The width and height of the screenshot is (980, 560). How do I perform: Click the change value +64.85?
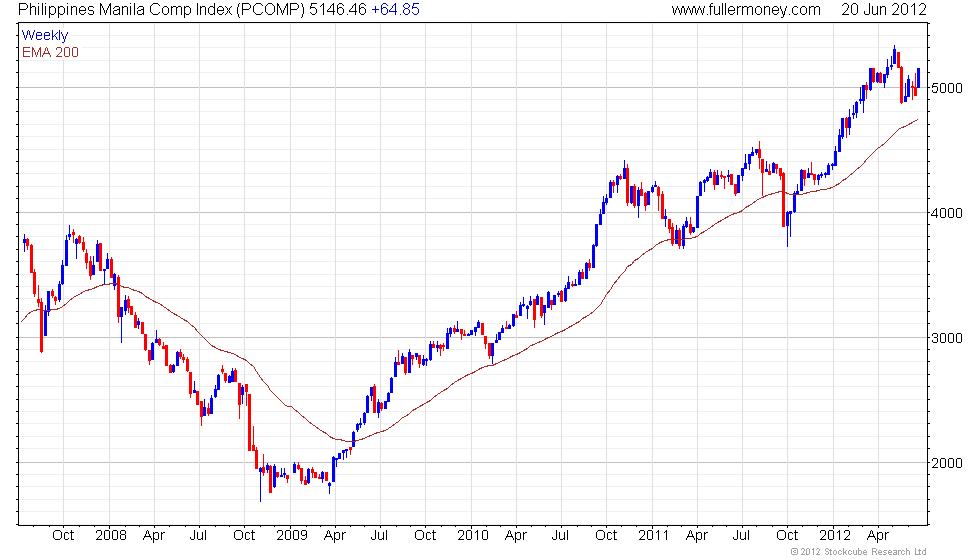pos(396,10)
